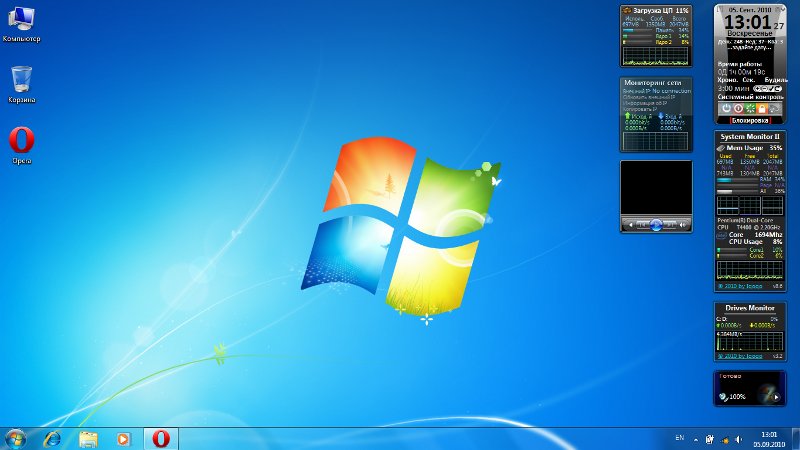
Task: Click the Мониторинг сети gadget title
Action: pyautogui.click(x=653, y=83)
